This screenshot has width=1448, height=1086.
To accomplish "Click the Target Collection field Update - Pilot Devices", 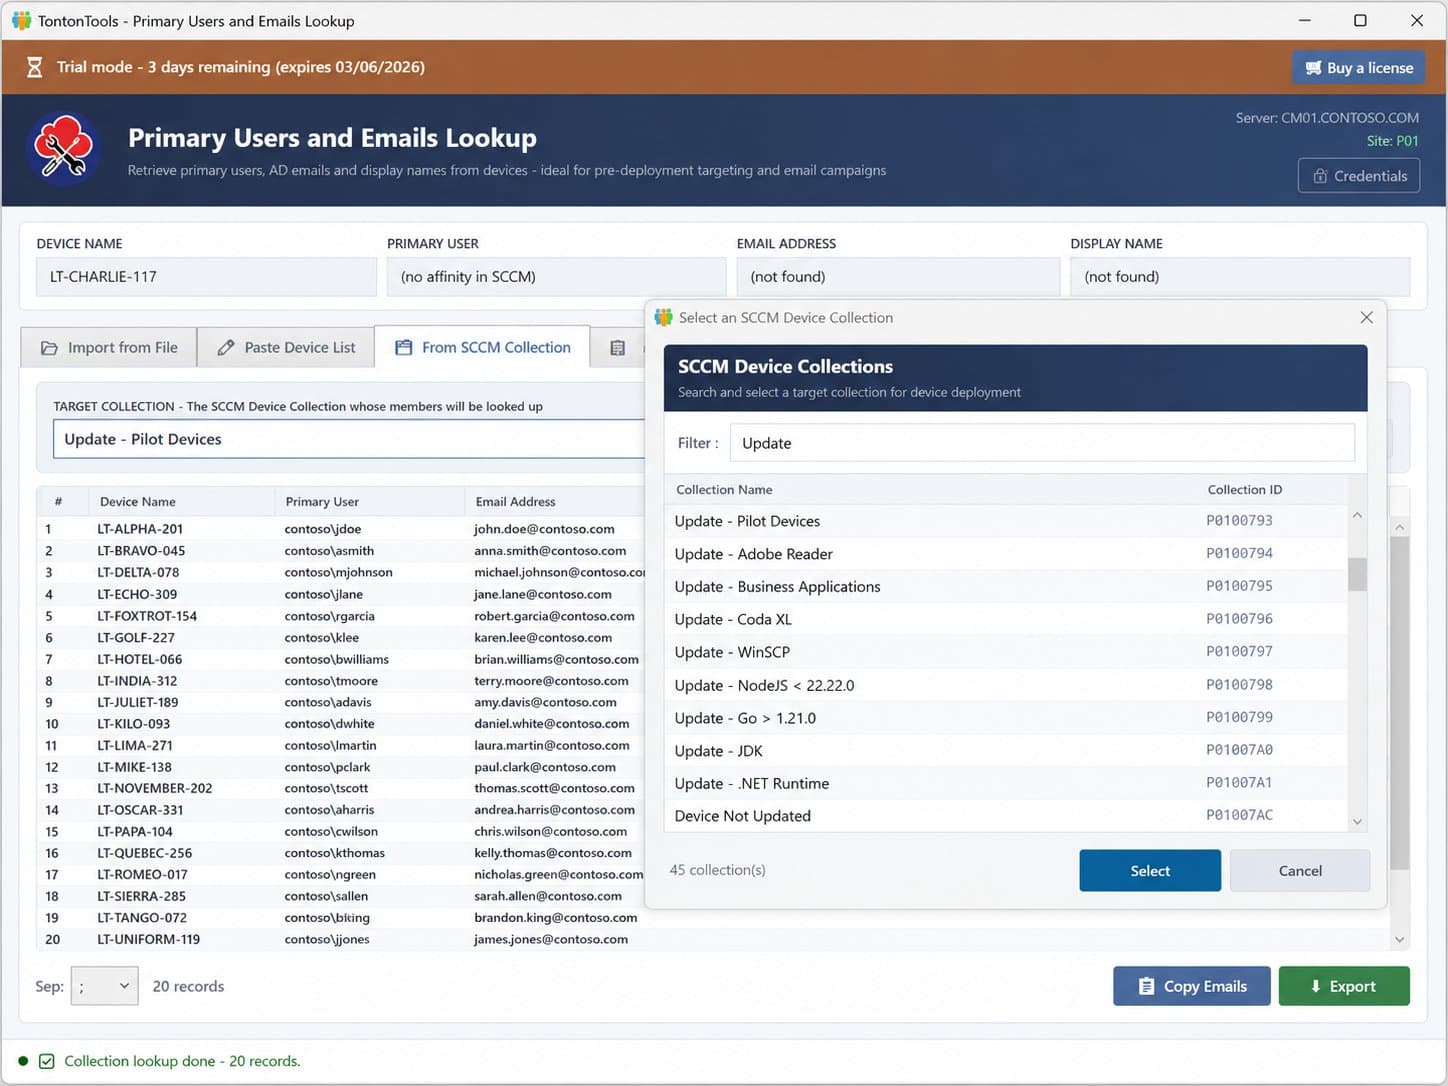I will 349,439.
